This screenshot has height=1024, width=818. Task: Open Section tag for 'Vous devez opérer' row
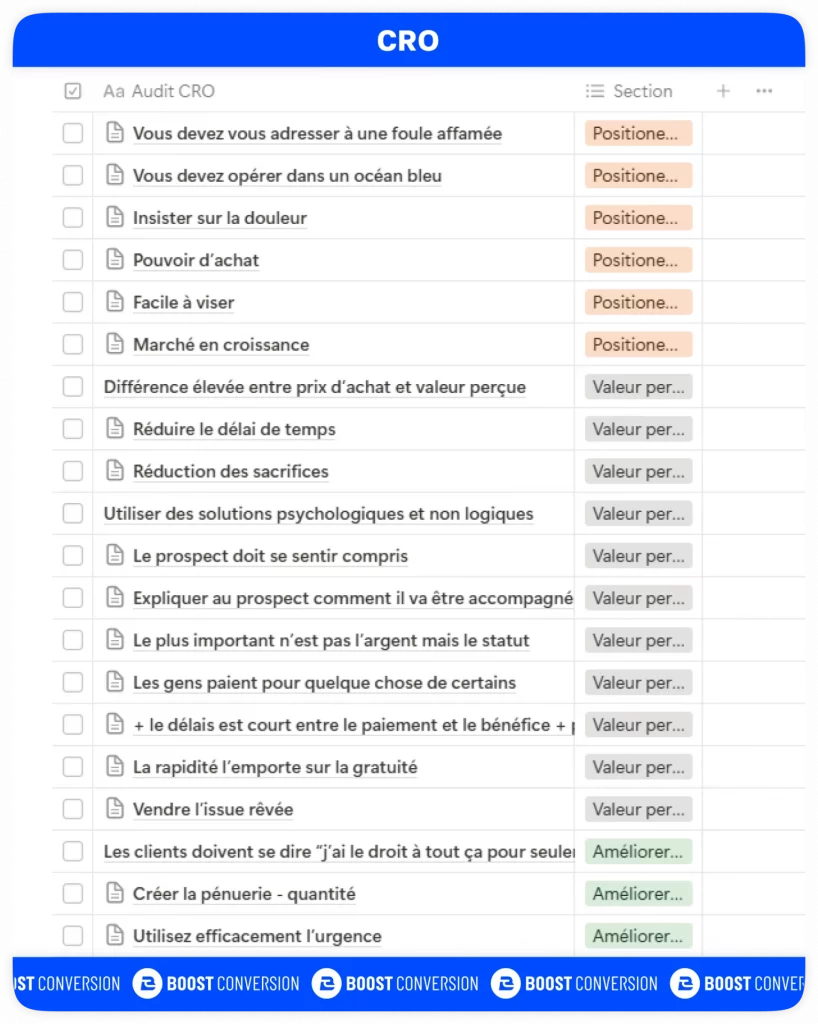638,176
